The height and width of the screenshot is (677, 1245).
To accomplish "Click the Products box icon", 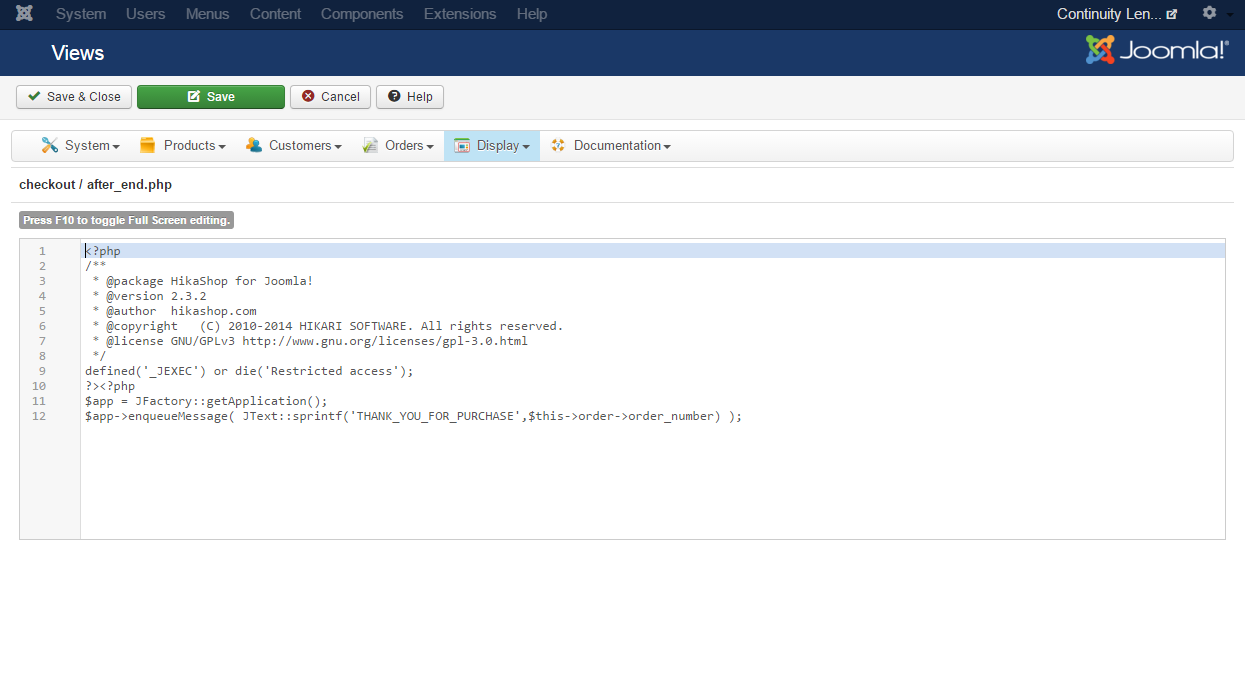I will (x=148, y=145).
